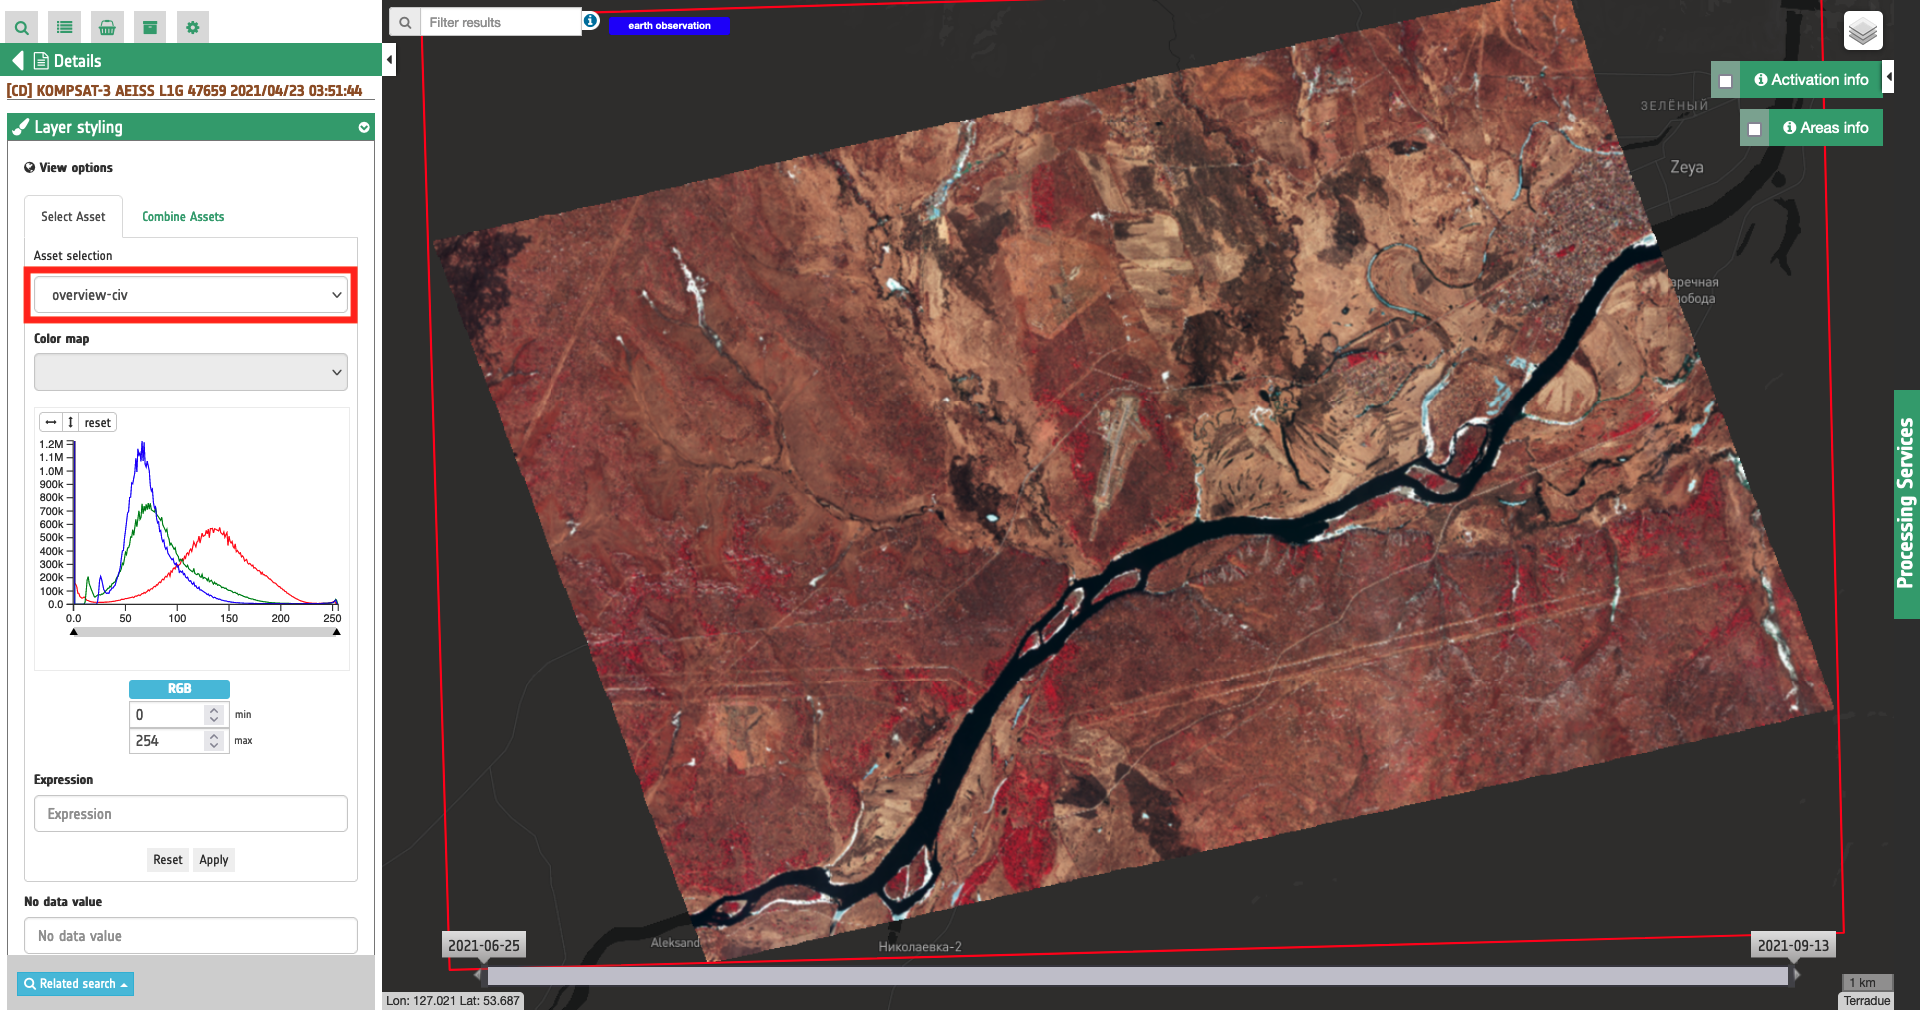Image resolution: width=1920 pixels, height=1010 pixels.
Task: Open the search tool in top toolbar
Action: (21, 27)
